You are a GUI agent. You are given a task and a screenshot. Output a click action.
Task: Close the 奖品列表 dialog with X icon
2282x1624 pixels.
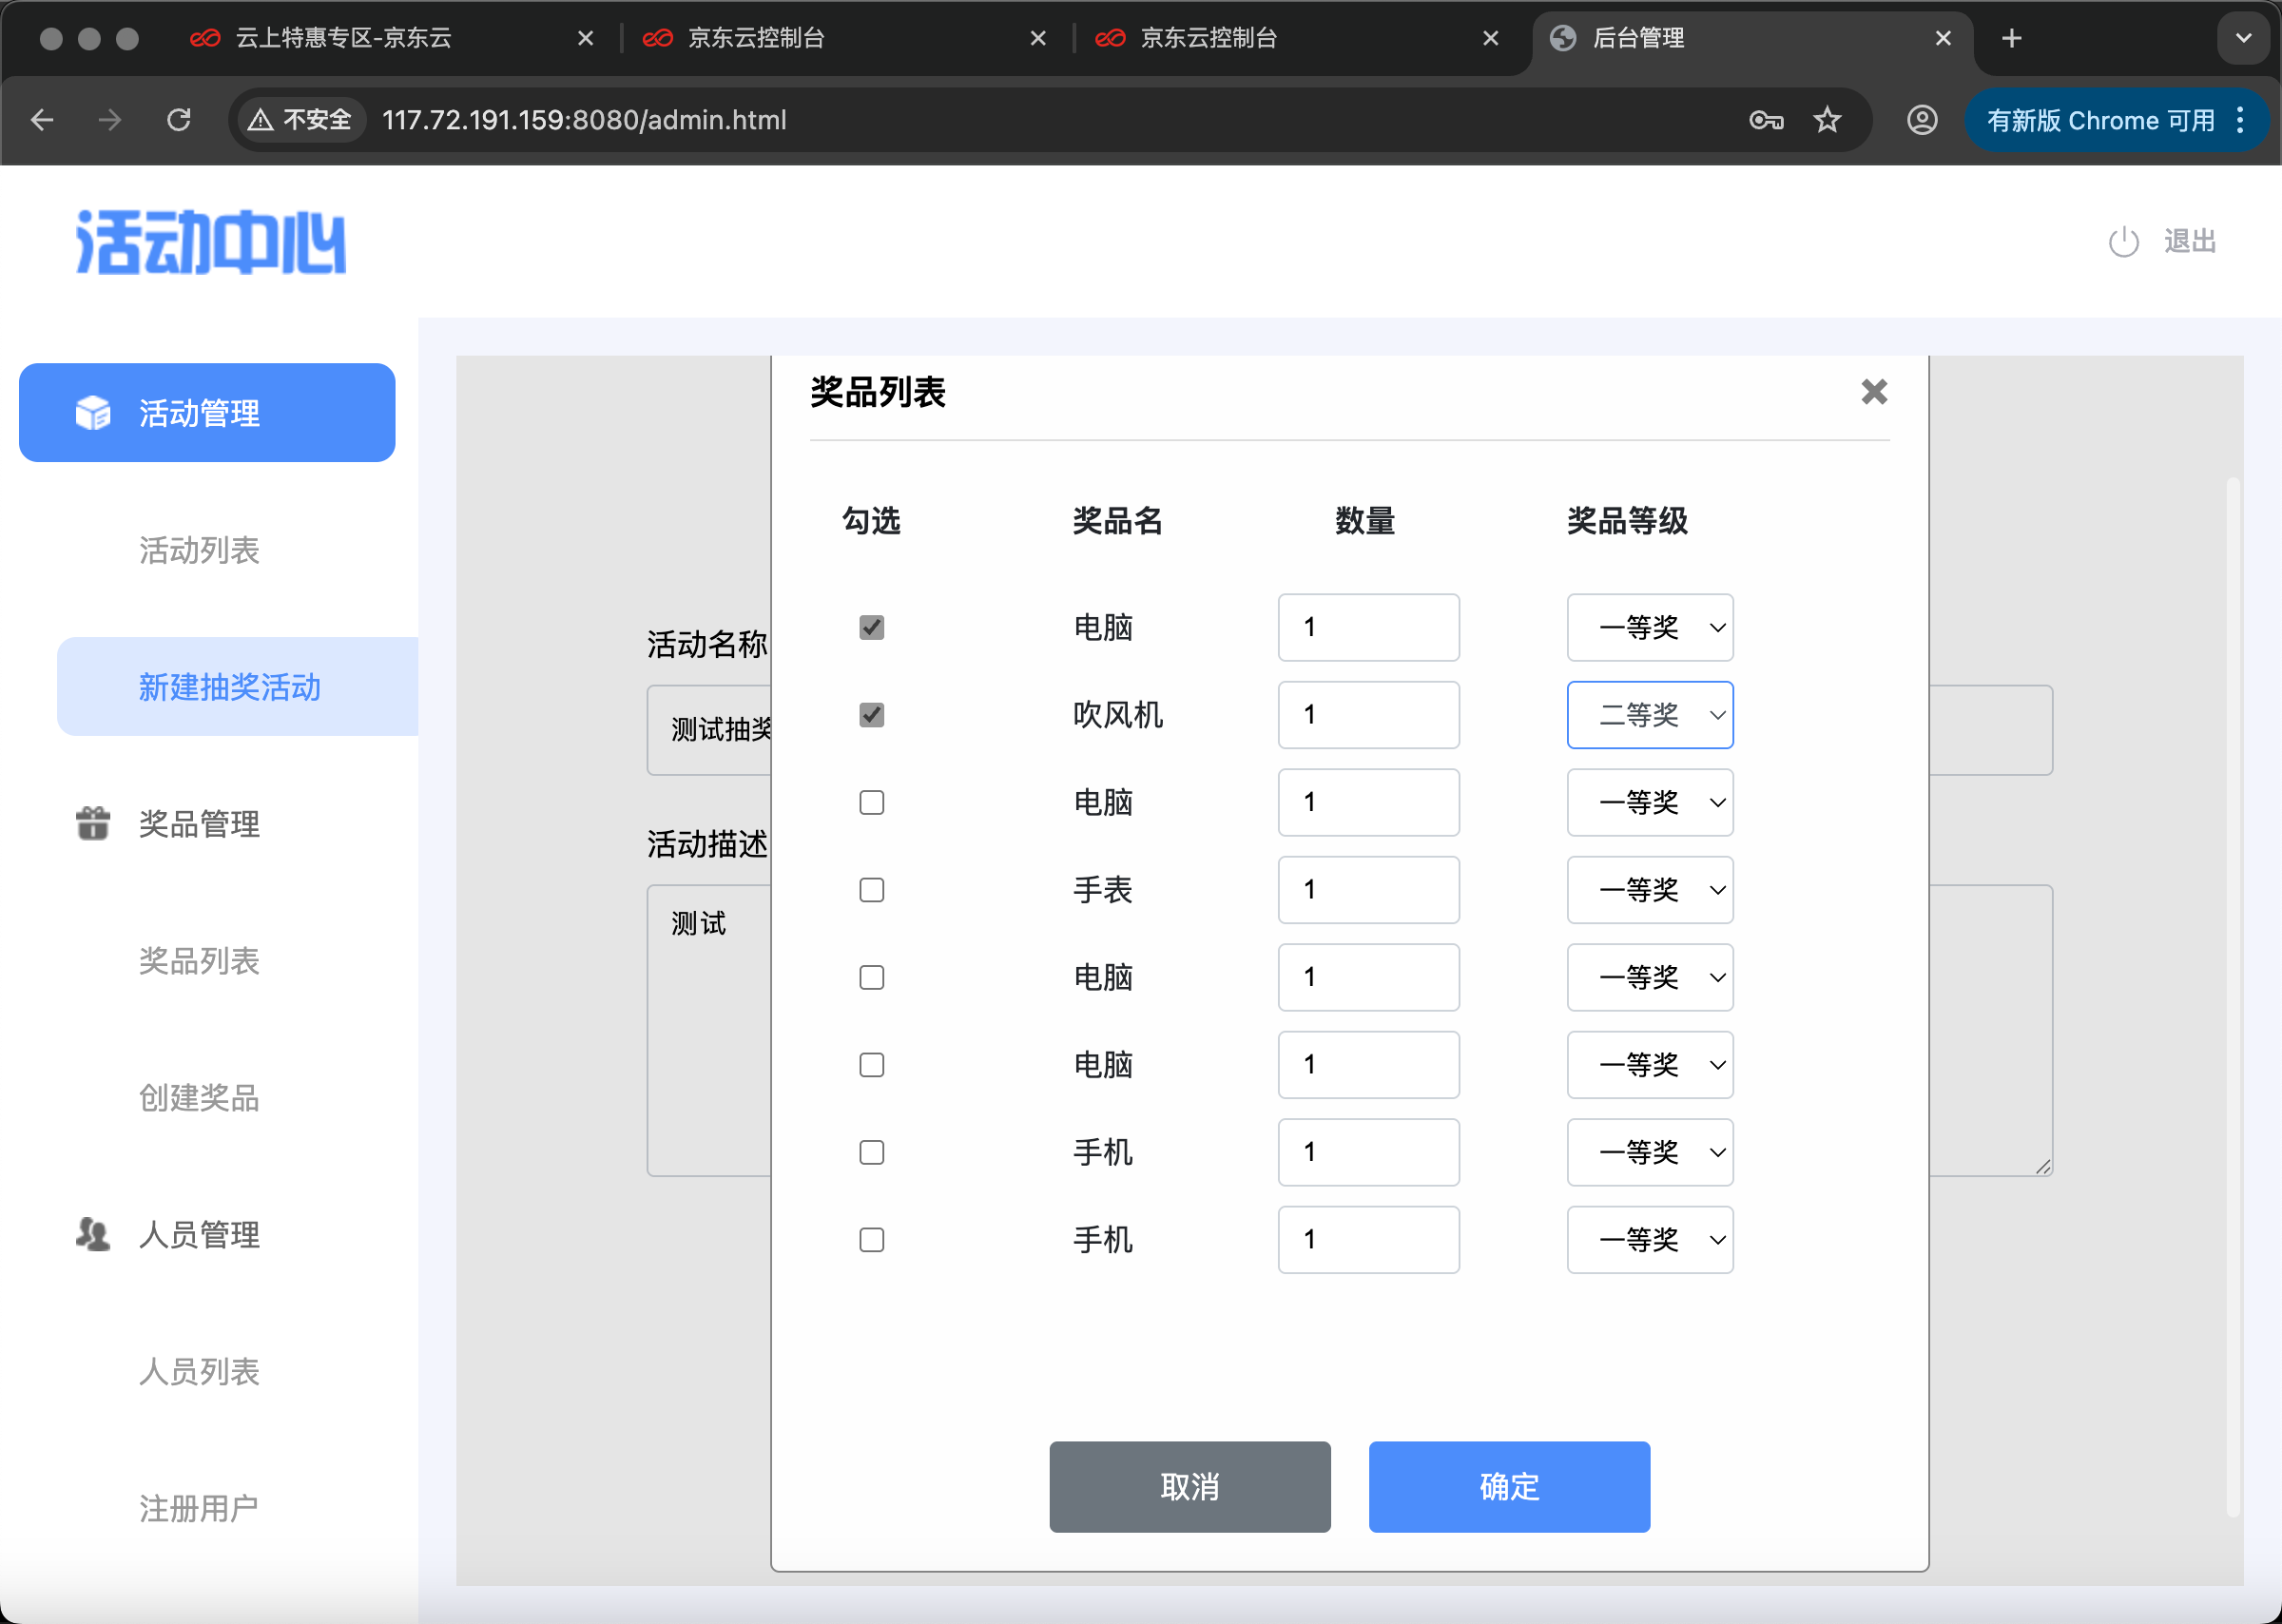point(1873,392)
